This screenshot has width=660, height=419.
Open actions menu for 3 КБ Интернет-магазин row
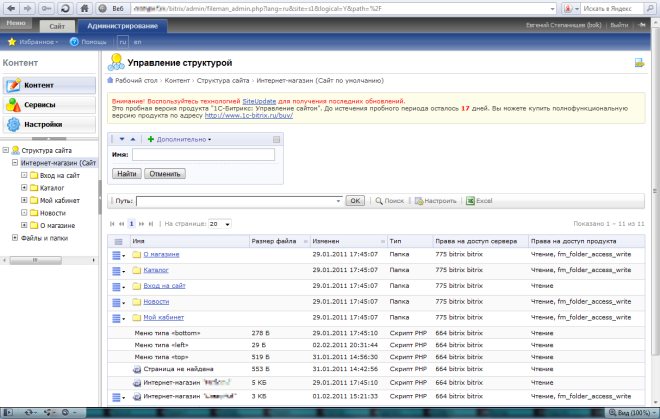[x=118, y=397]
